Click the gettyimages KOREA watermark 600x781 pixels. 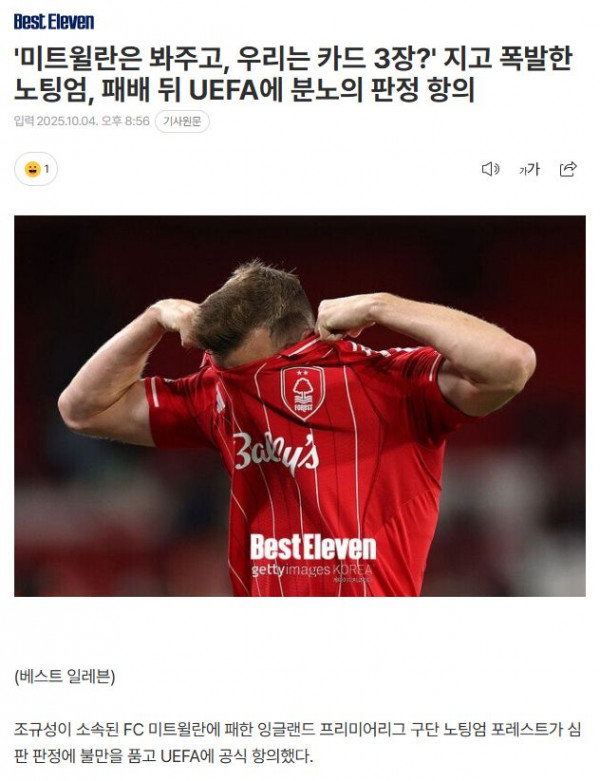[x=312, y=570]
